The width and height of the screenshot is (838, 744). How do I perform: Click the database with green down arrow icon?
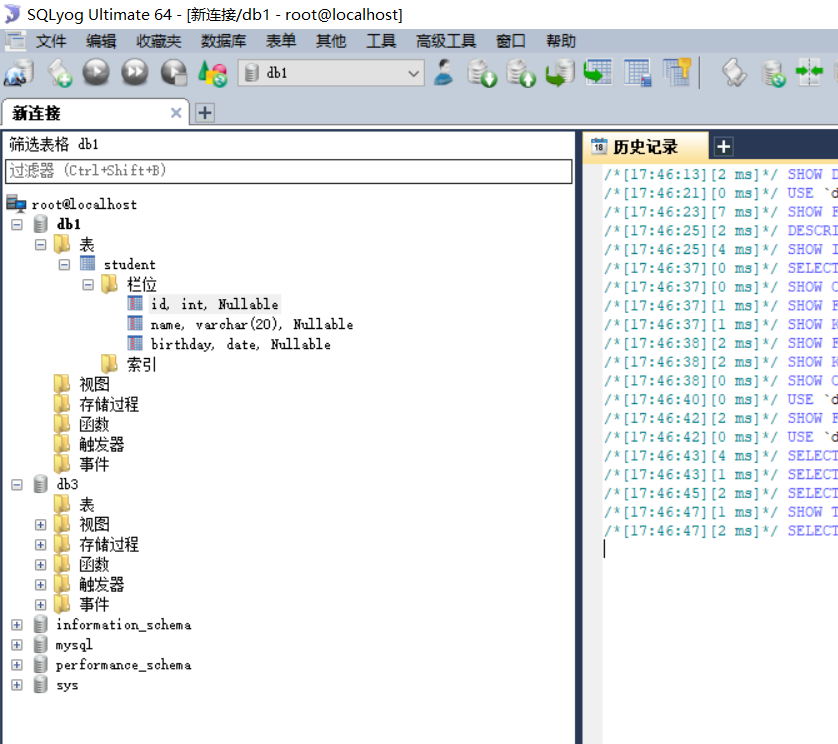point(482,73)
